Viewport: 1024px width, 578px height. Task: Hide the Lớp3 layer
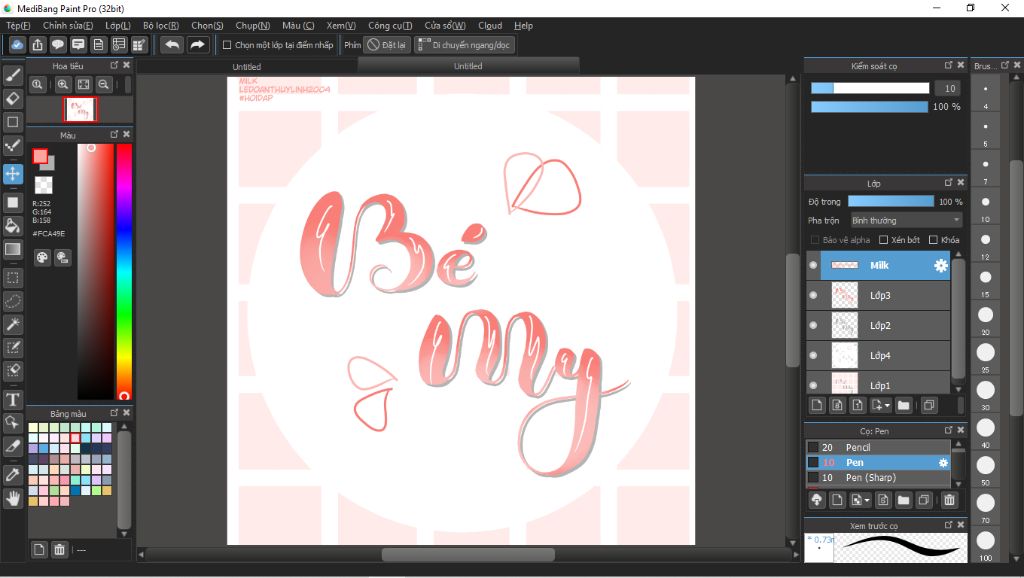tap(813, 295)
